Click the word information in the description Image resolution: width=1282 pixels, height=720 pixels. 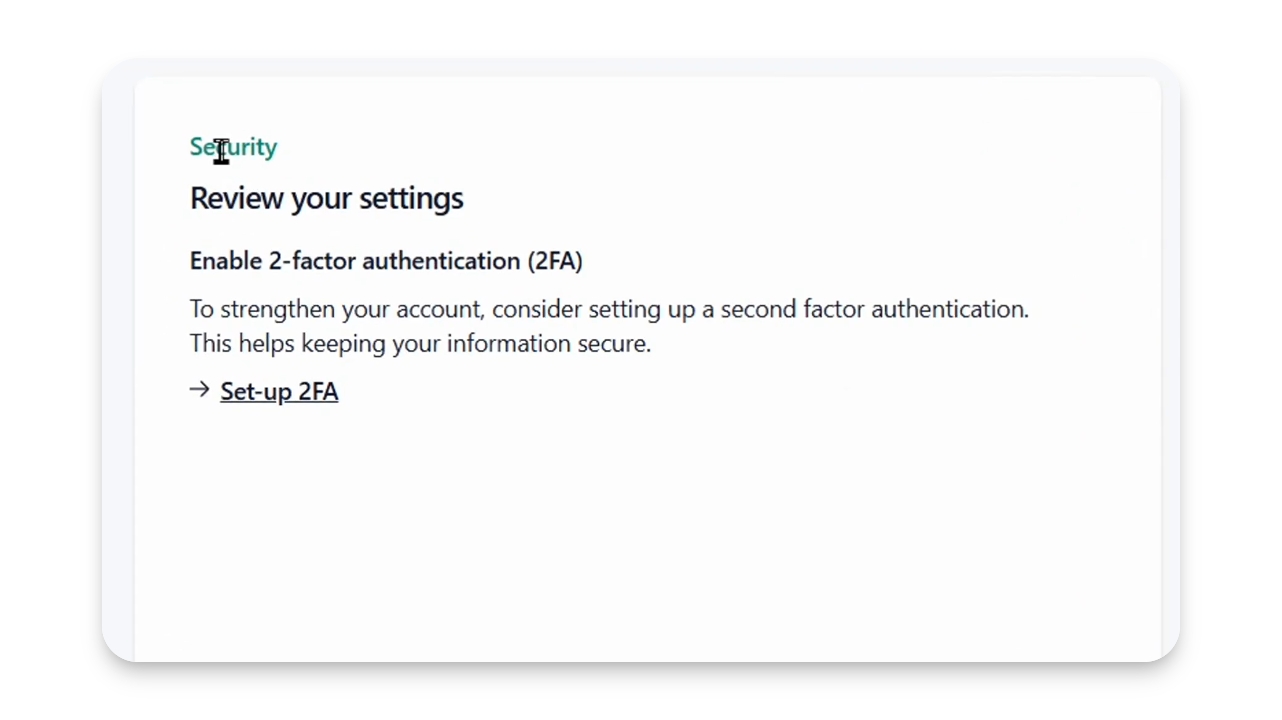coord(508,343)
